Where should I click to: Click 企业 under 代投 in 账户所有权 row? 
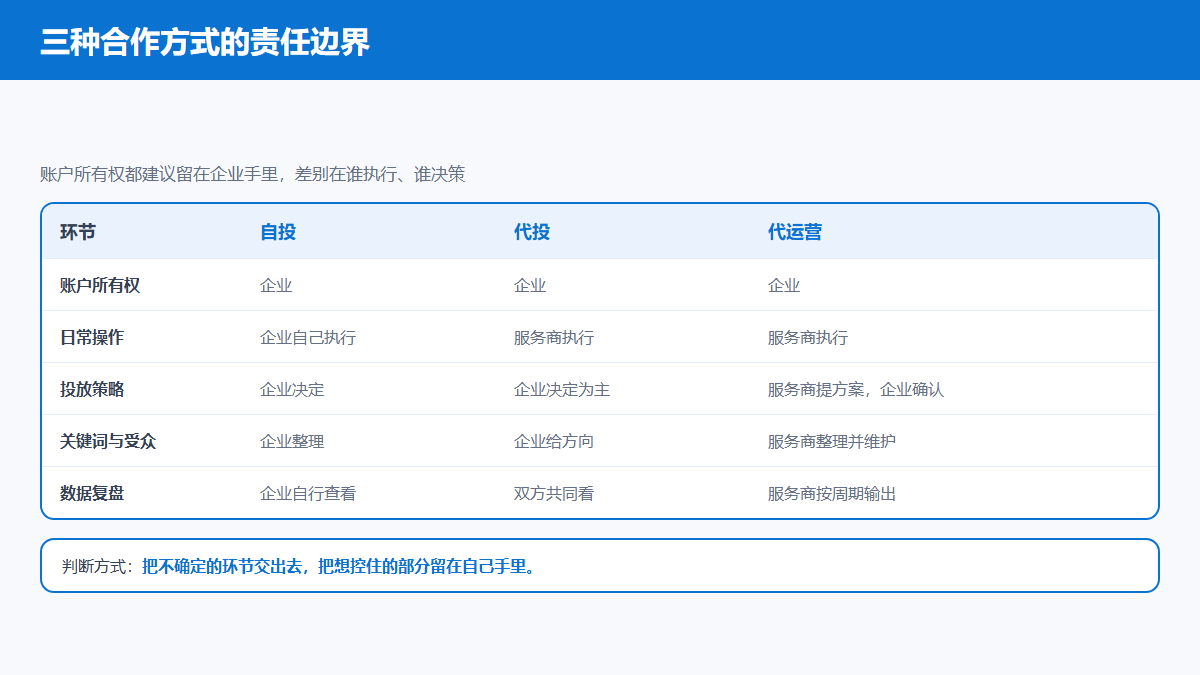[530, 285]
